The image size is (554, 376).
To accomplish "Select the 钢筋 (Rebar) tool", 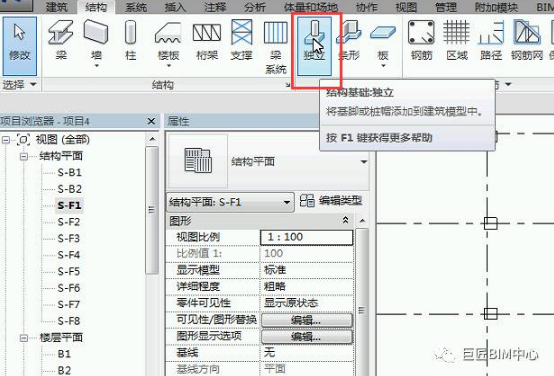I will click(421, 41).
